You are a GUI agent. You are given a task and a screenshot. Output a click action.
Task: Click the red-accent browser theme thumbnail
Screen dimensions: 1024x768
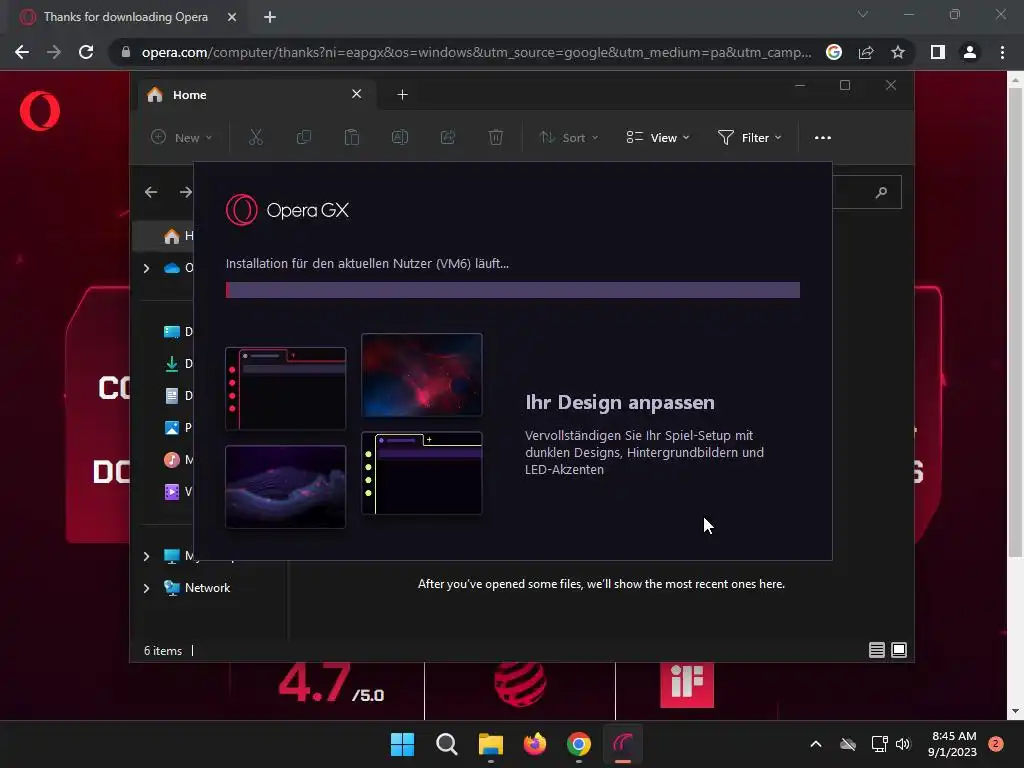click(285, 389)
